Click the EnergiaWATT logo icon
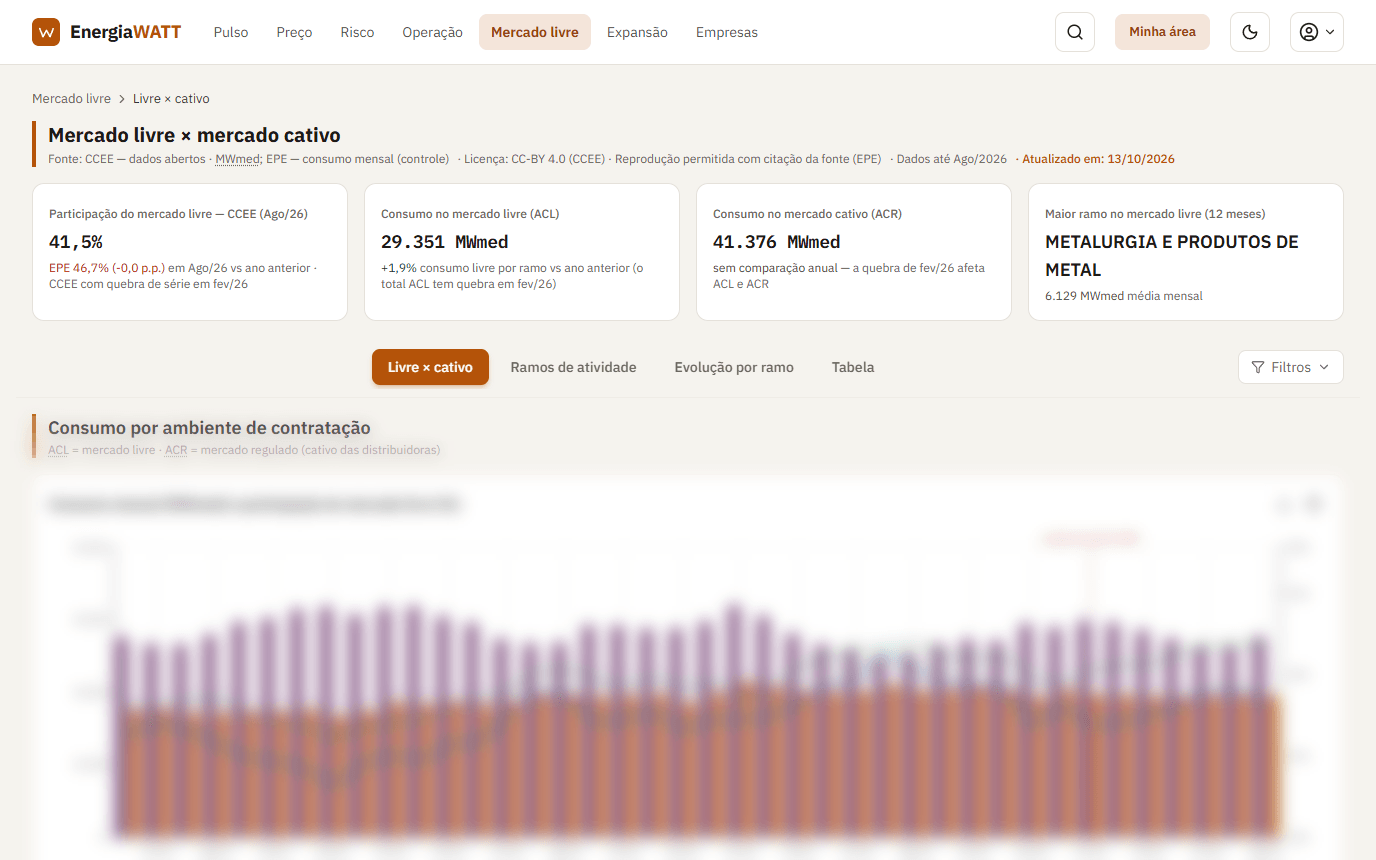Screen dimensions: 1376x860 point(46,32)
